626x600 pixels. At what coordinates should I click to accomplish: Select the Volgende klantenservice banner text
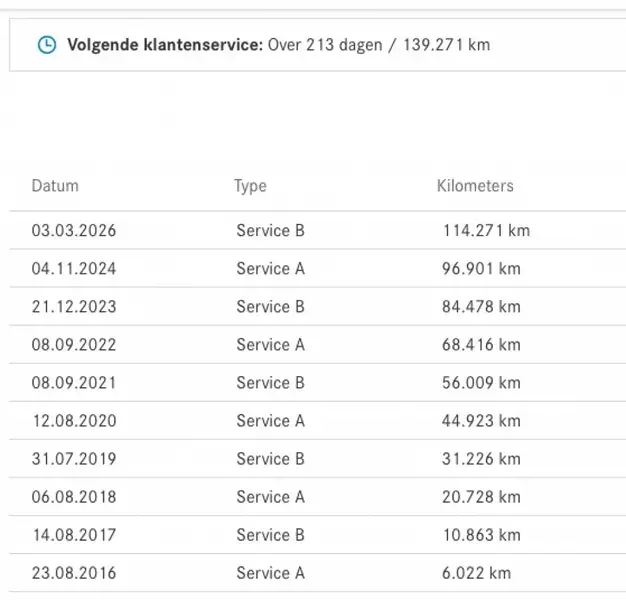(x=278, y=45)
